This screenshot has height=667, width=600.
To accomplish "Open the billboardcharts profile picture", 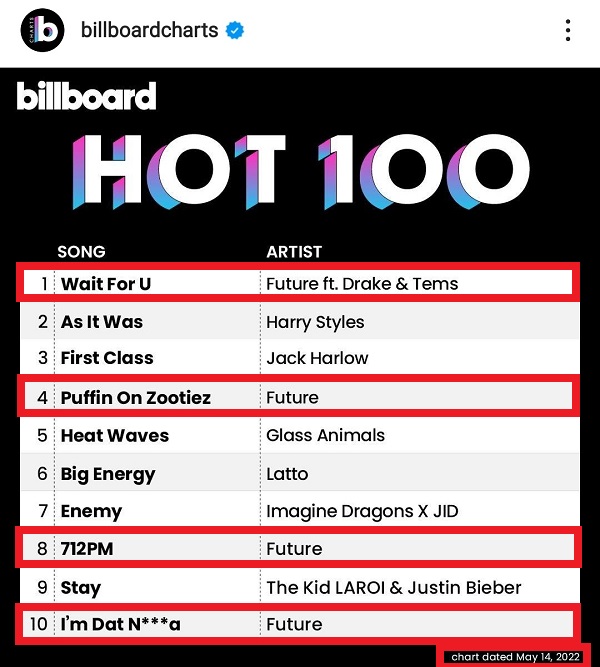I will coord(43,30).
